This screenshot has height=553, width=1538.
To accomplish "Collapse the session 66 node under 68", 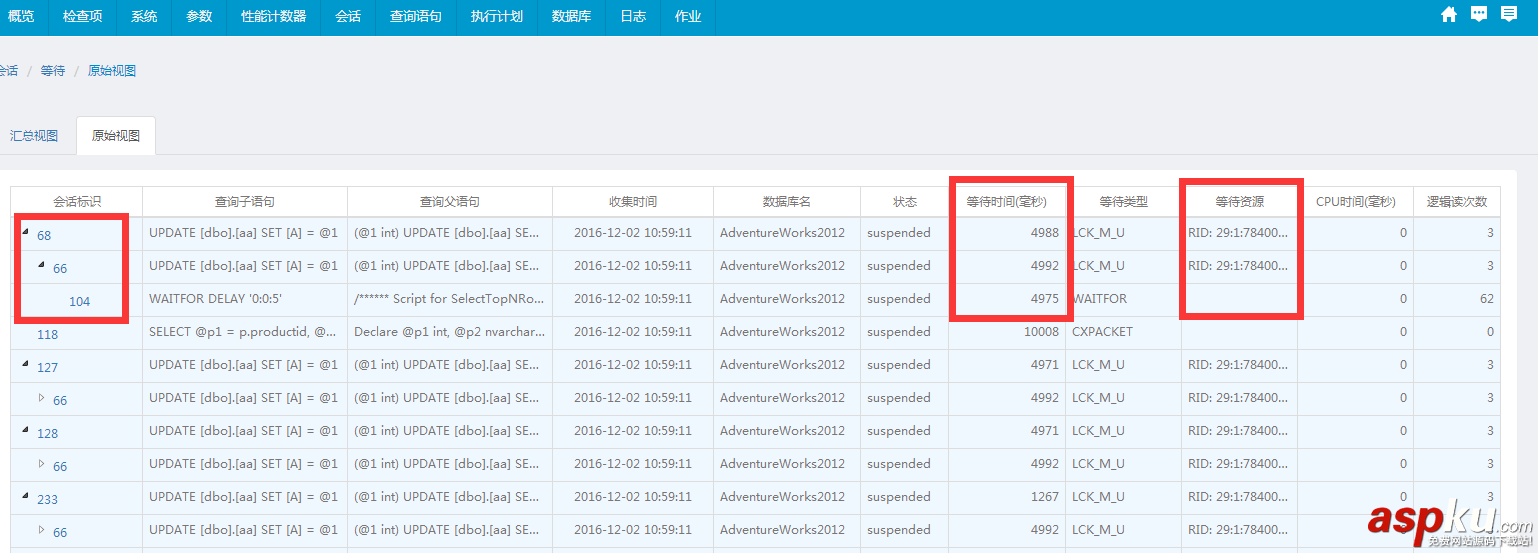I will click(42, 266).
